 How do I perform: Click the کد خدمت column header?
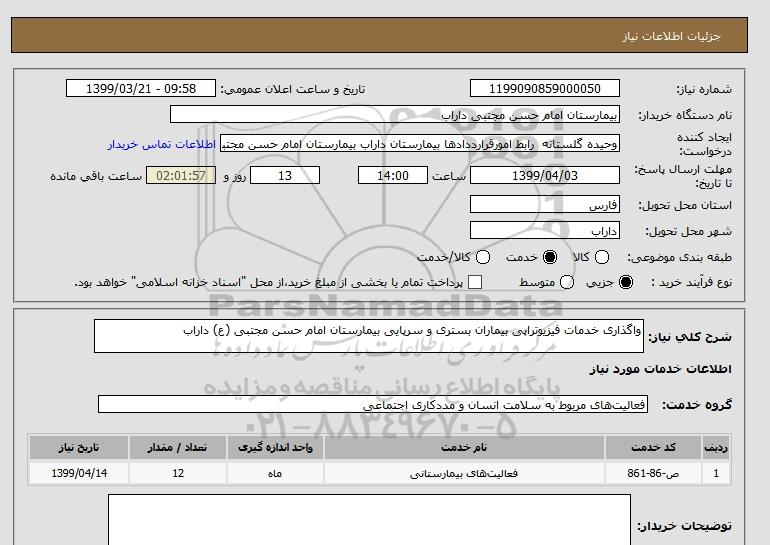653,447
